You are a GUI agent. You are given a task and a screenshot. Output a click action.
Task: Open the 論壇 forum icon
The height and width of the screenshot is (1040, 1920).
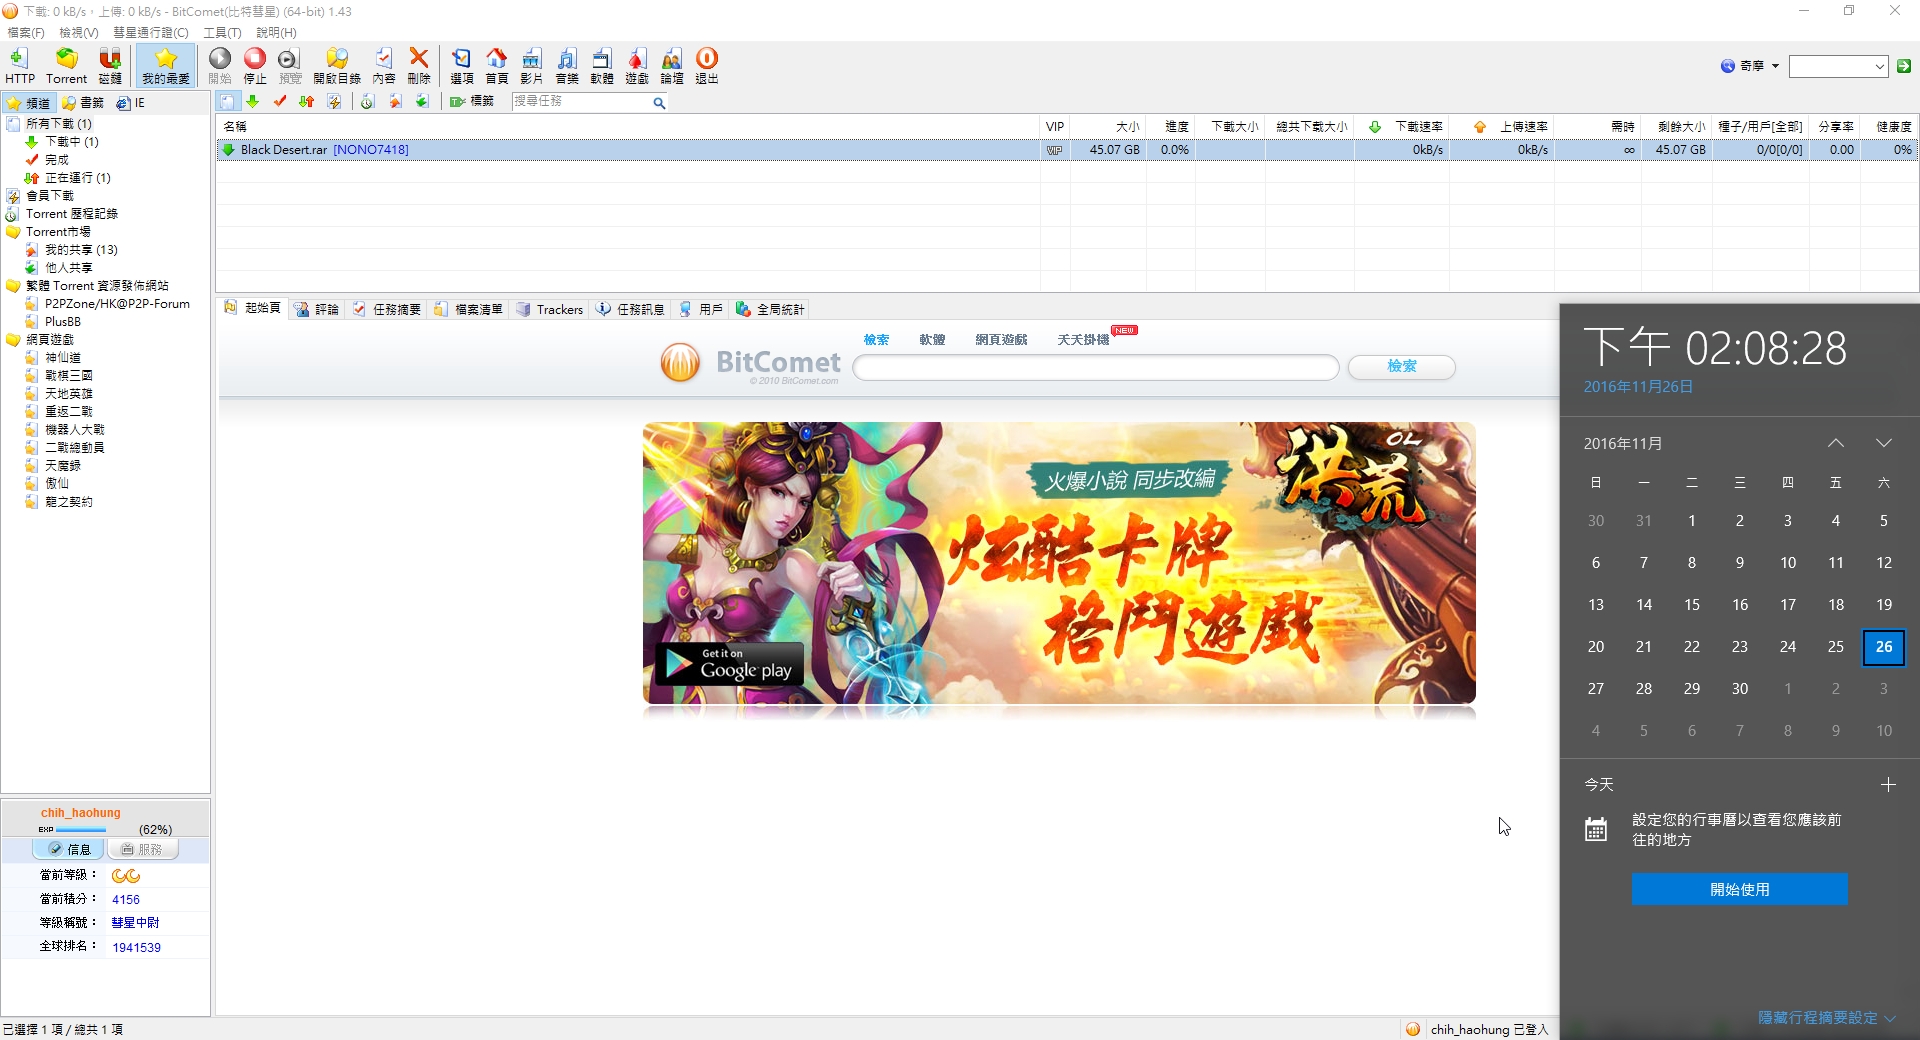coord(672,66)
